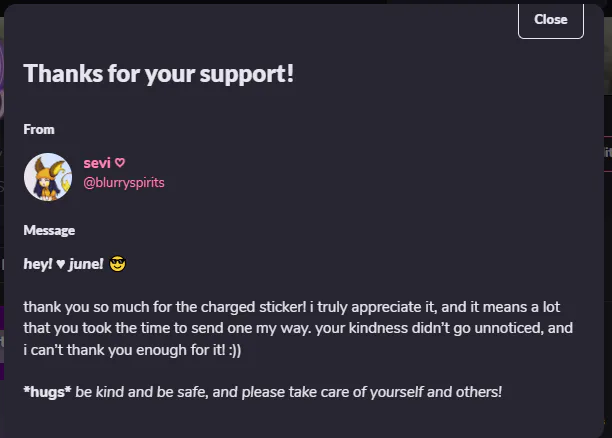Click the Thanks for your support heading
The image size is (612, 438).
click(158, 73)
